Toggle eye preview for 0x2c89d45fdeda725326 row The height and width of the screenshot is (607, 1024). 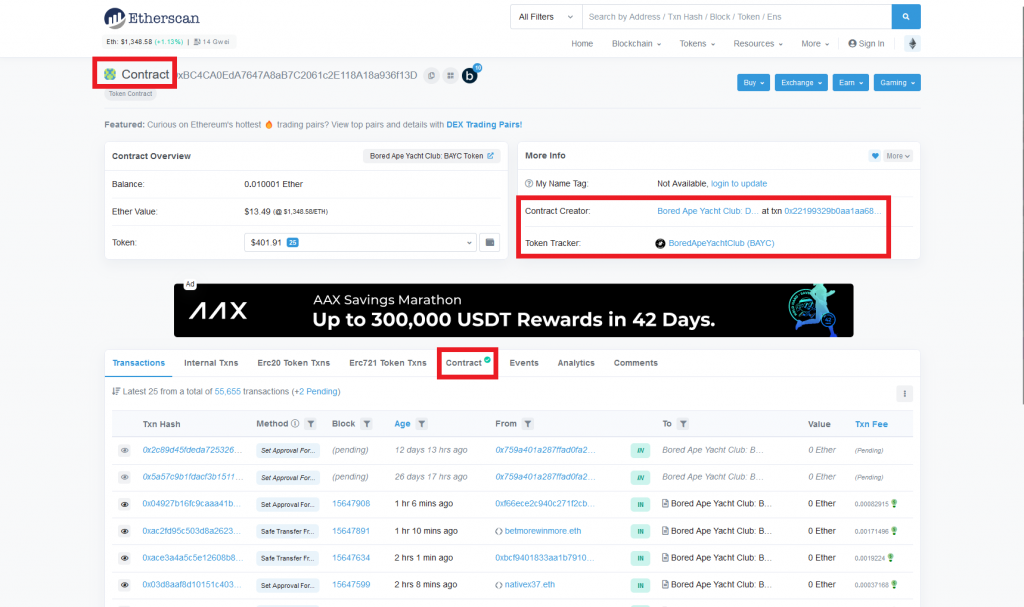pyautogui.click(x=124, y=450)
